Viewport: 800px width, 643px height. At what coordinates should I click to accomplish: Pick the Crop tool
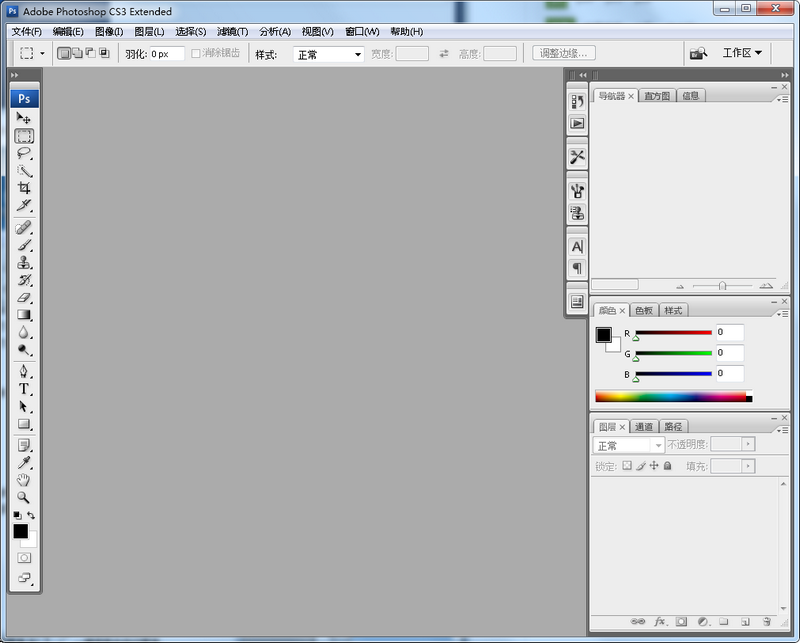[x=24, y=188]
